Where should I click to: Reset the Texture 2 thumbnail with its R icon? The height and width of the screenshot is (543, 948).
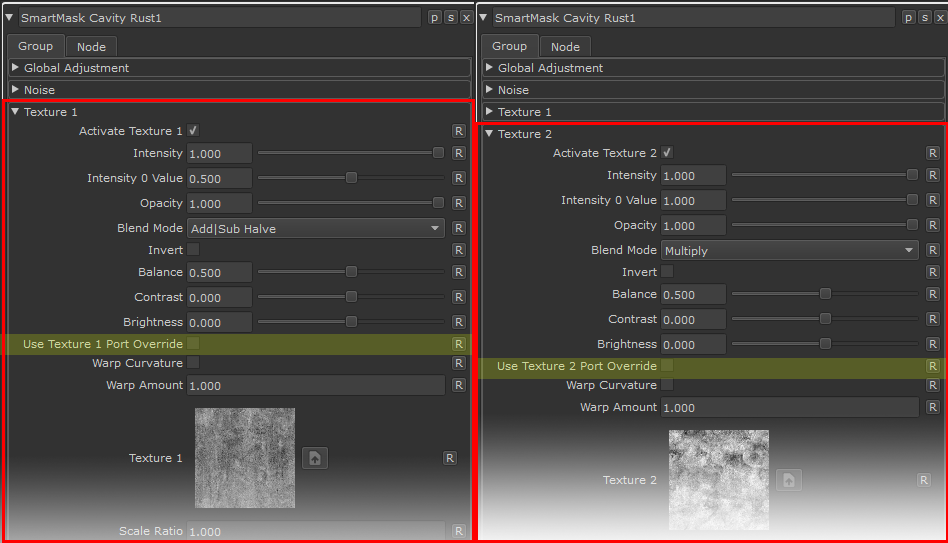point(924,480)
